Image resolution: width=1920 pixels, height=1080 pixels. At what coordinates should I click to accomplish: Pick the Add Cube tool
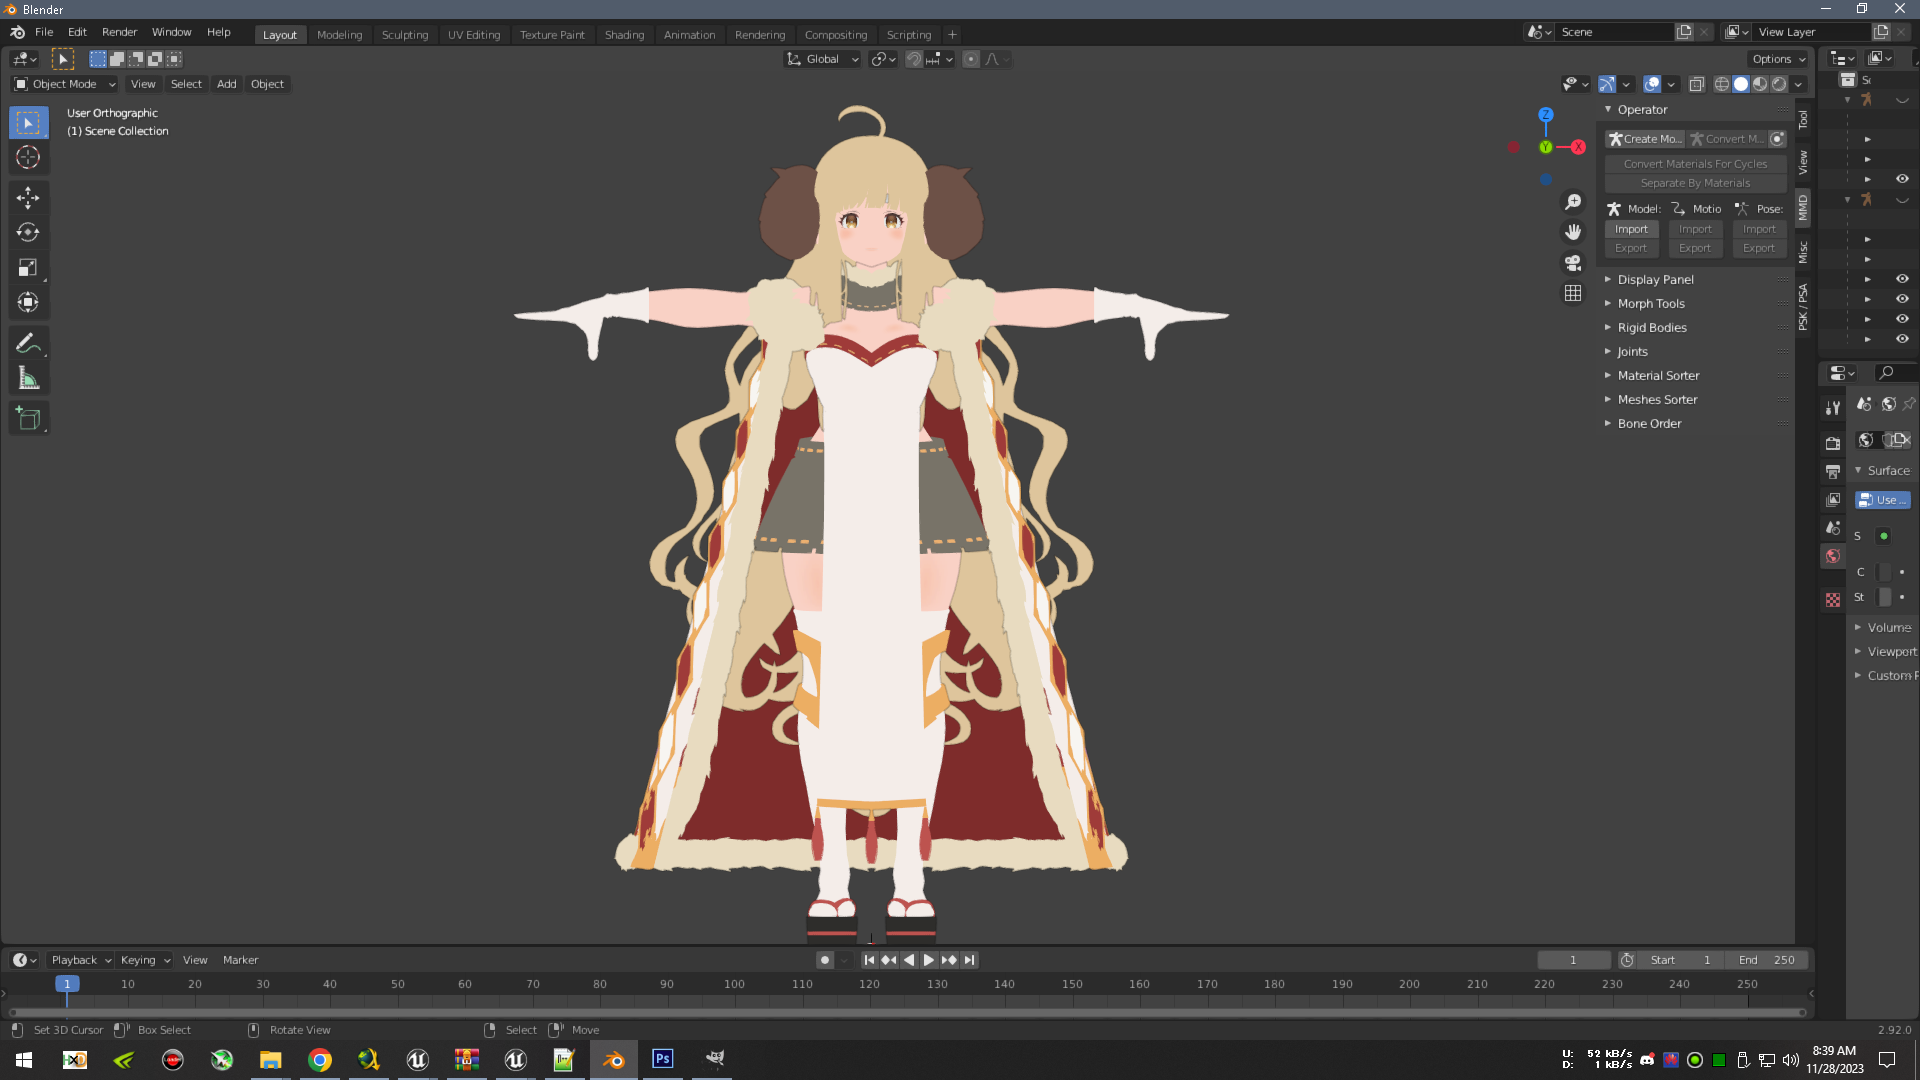[x=28, y=419]
